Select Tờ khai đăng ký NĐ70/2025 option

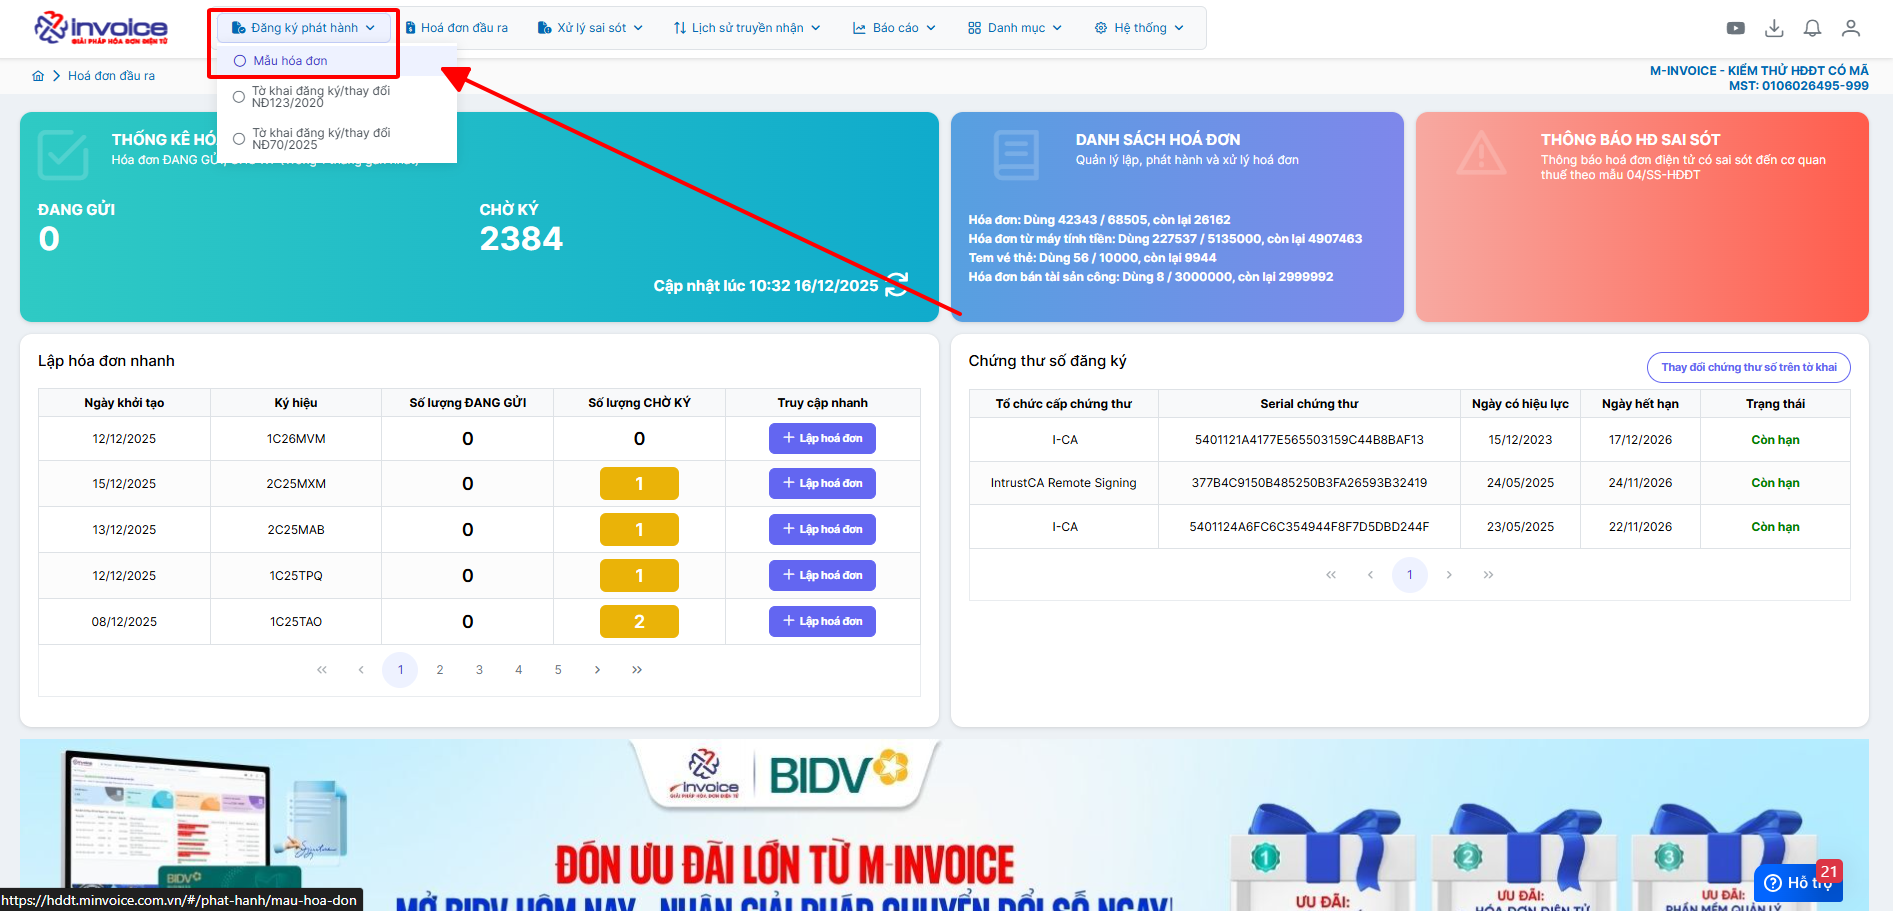coord(239,139)
